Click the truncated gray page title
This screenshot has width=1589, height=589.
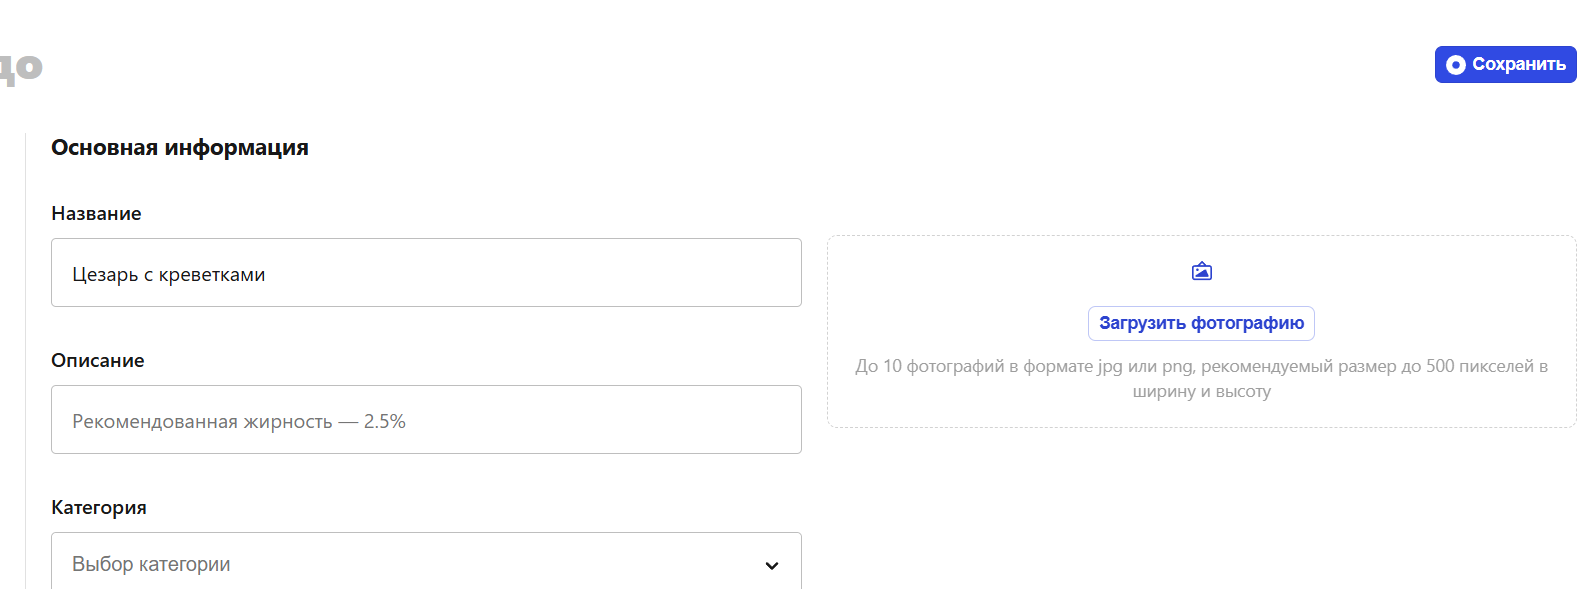click(x=21, y=68)
